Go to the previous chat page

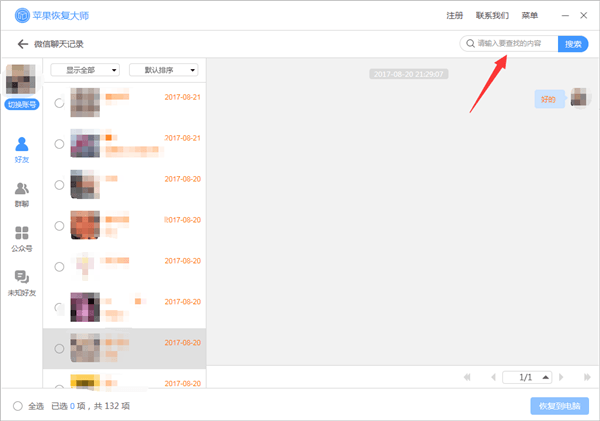pos(492,377)
